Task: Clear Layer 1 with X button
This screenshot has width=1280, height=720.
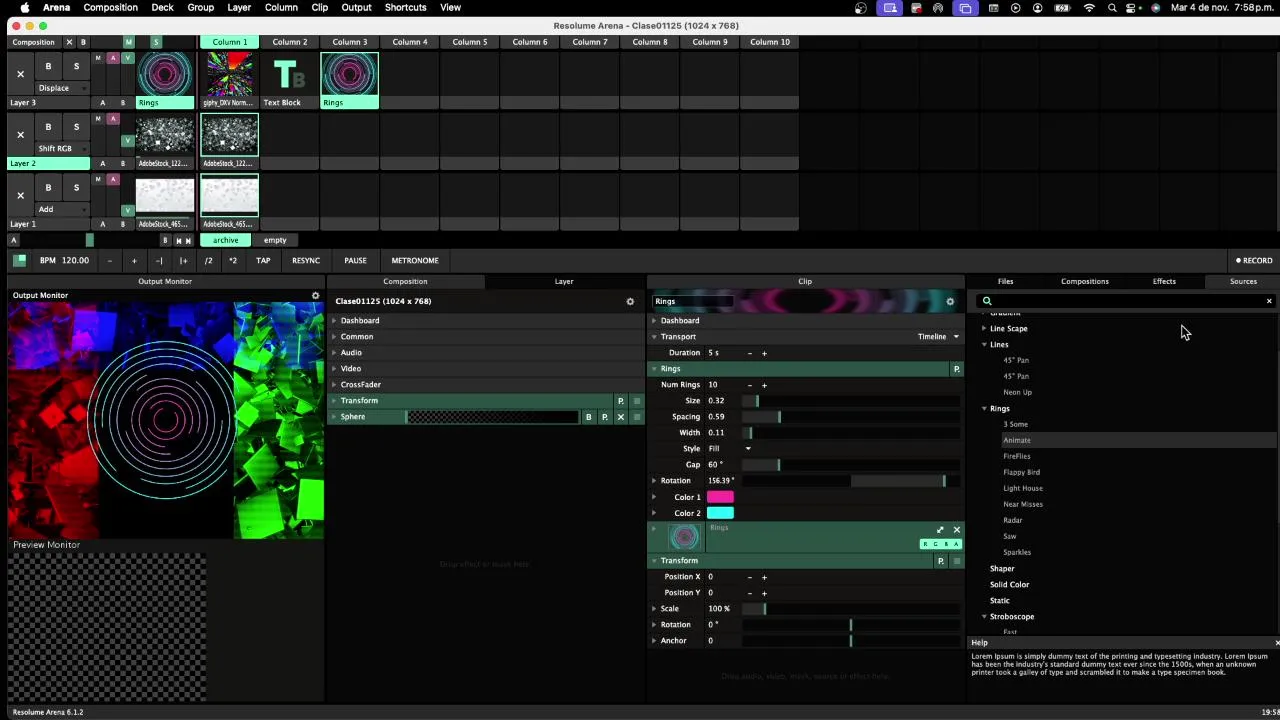Action: (20, 195)
